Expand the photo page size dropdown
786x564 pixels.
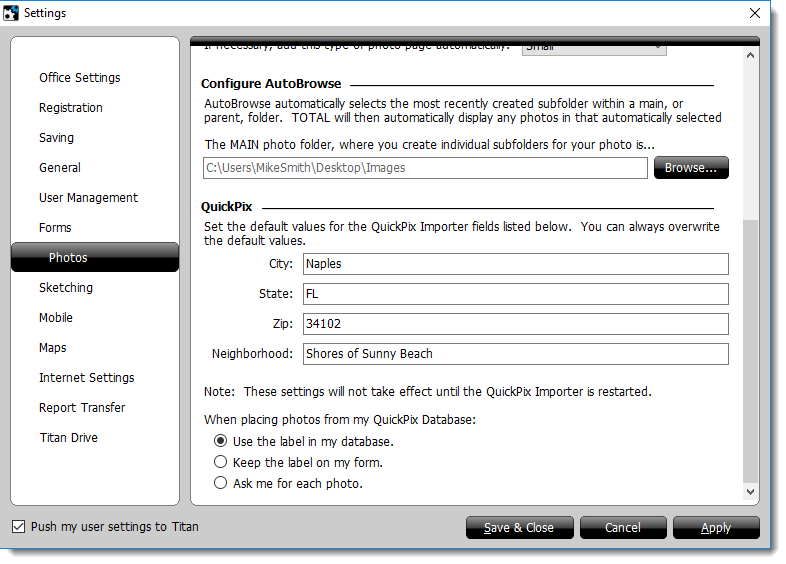(x=594, y=47)
